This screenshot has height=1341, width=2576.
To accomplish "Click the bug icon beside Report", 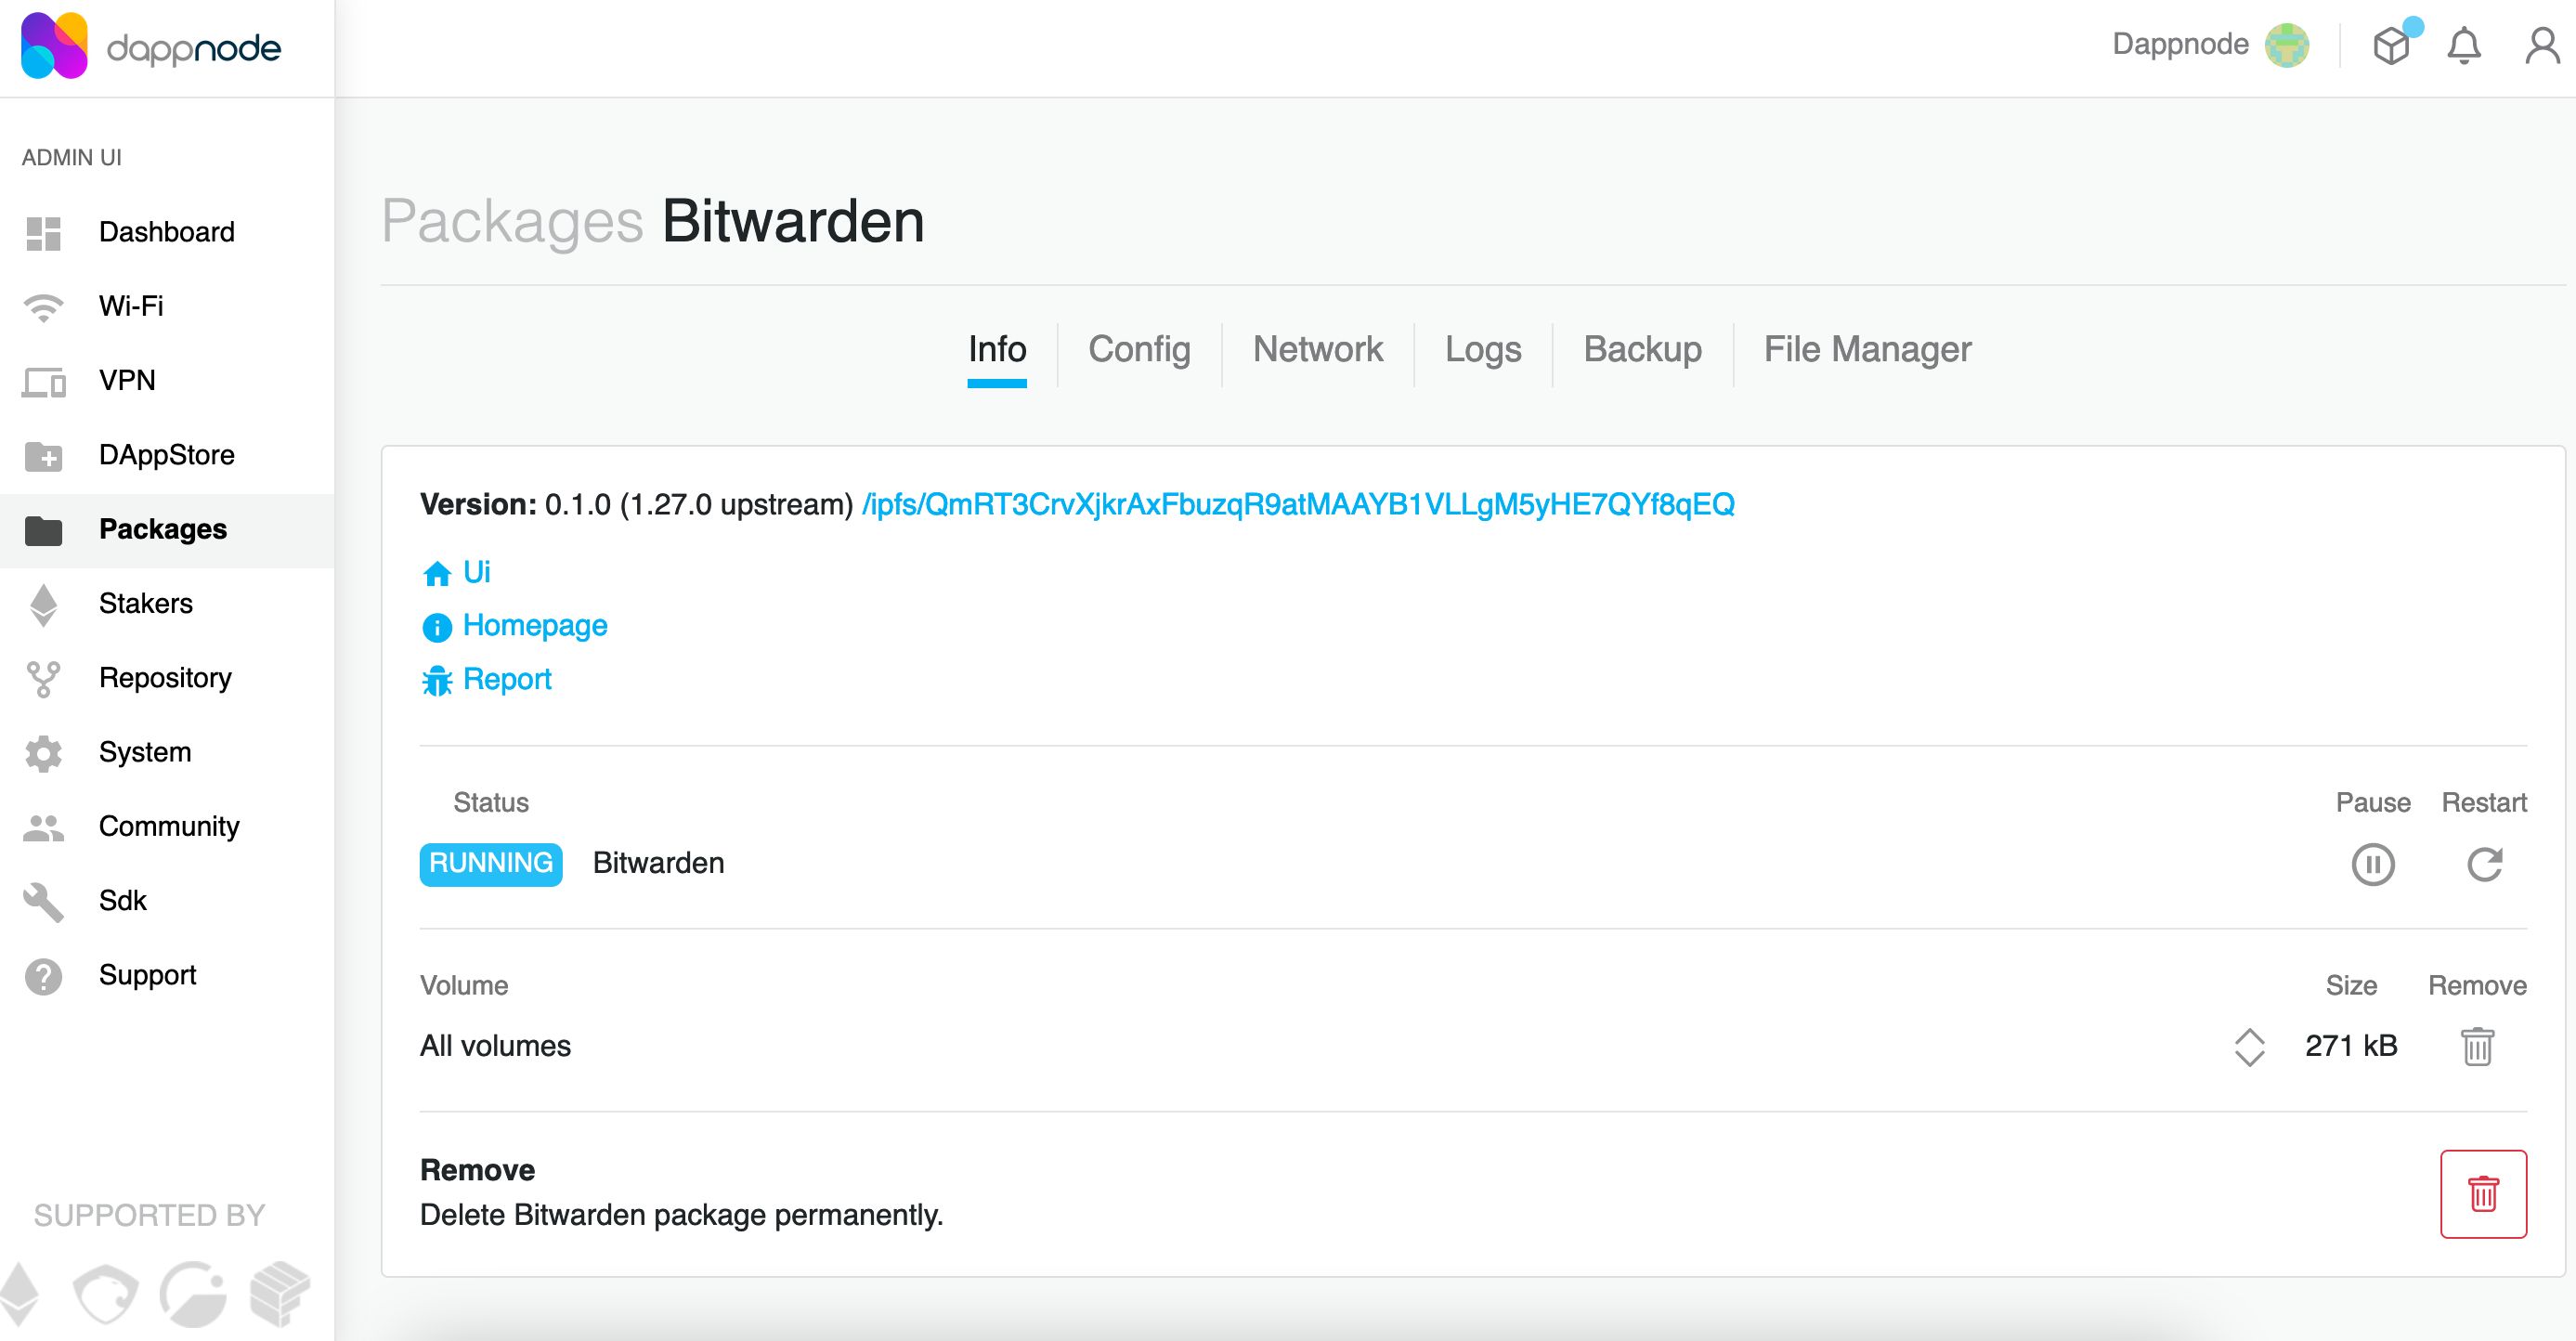I will click(437, 681).
